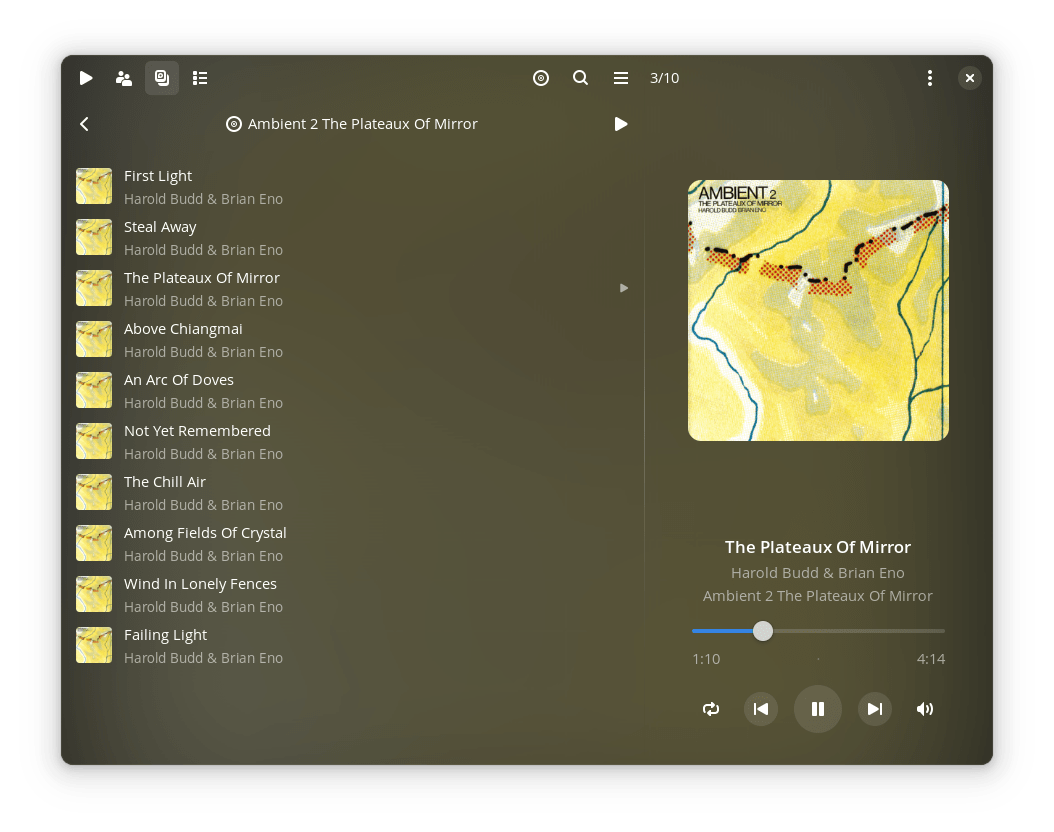
Task: Click the cover thumbnail next to An Arc Of Doves
Action: [94, 390]
